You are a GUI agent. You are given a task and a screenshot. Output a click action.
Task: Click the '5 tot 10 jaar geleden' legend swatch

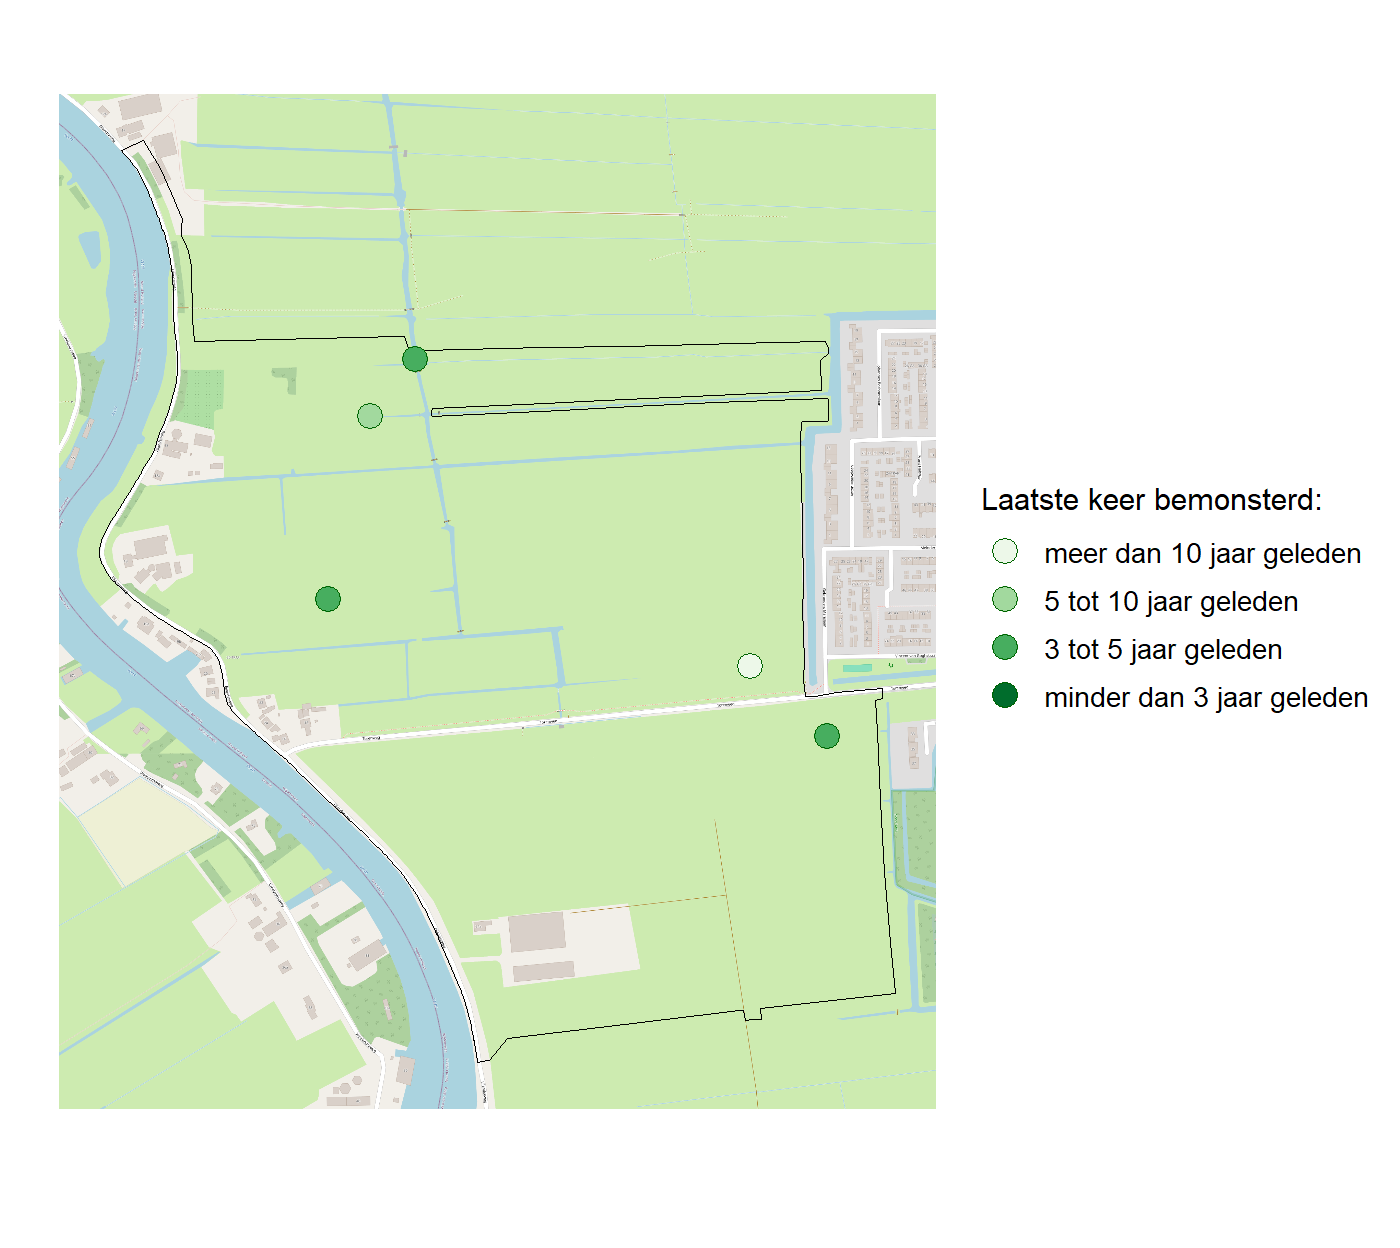point(1005,599)
